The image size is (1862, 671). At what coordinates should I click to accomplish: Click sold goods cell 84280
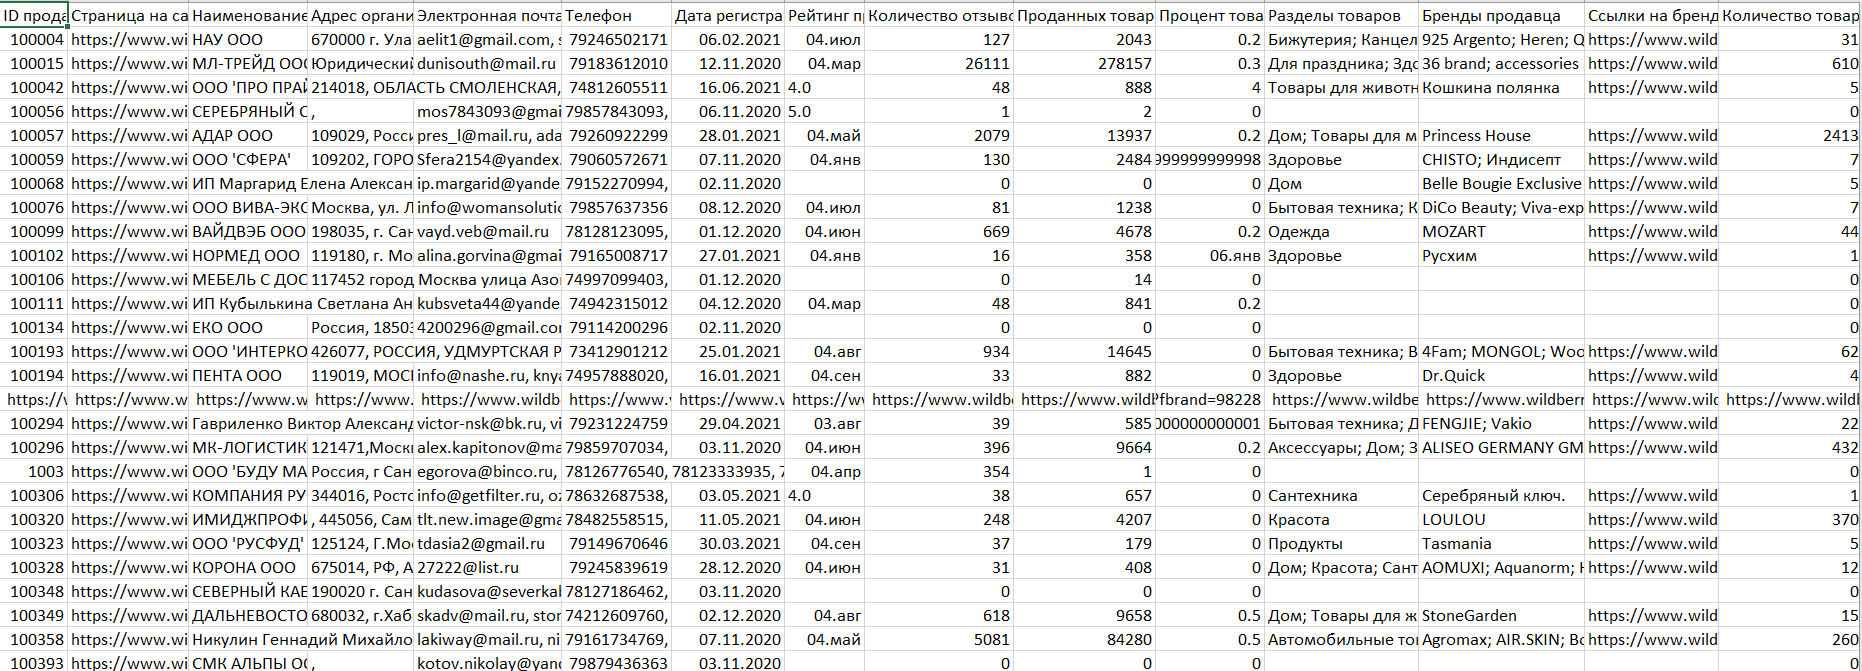tap(1084, 639)
